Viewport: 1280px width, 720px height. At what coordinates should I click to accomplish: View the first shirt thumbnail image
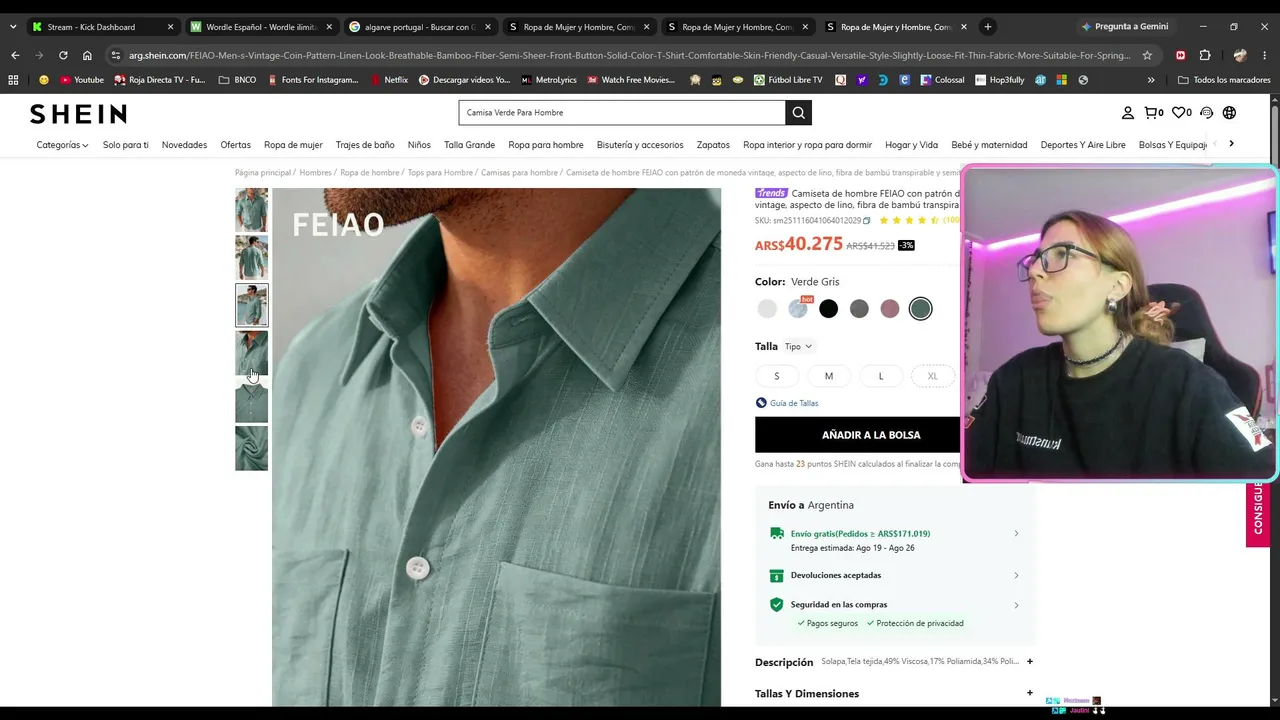pos(251,210)
